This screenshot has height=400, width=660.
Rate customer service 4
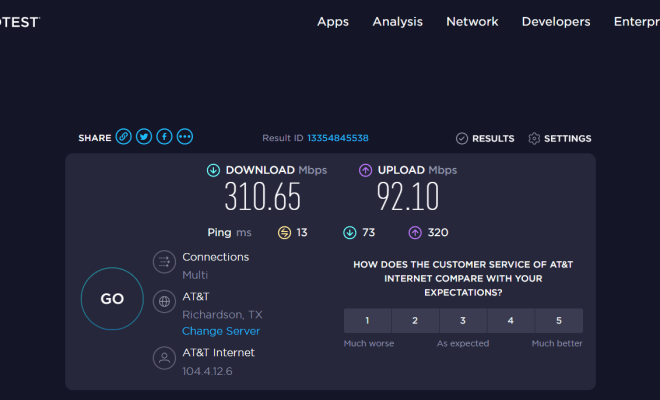click(511, 321)
